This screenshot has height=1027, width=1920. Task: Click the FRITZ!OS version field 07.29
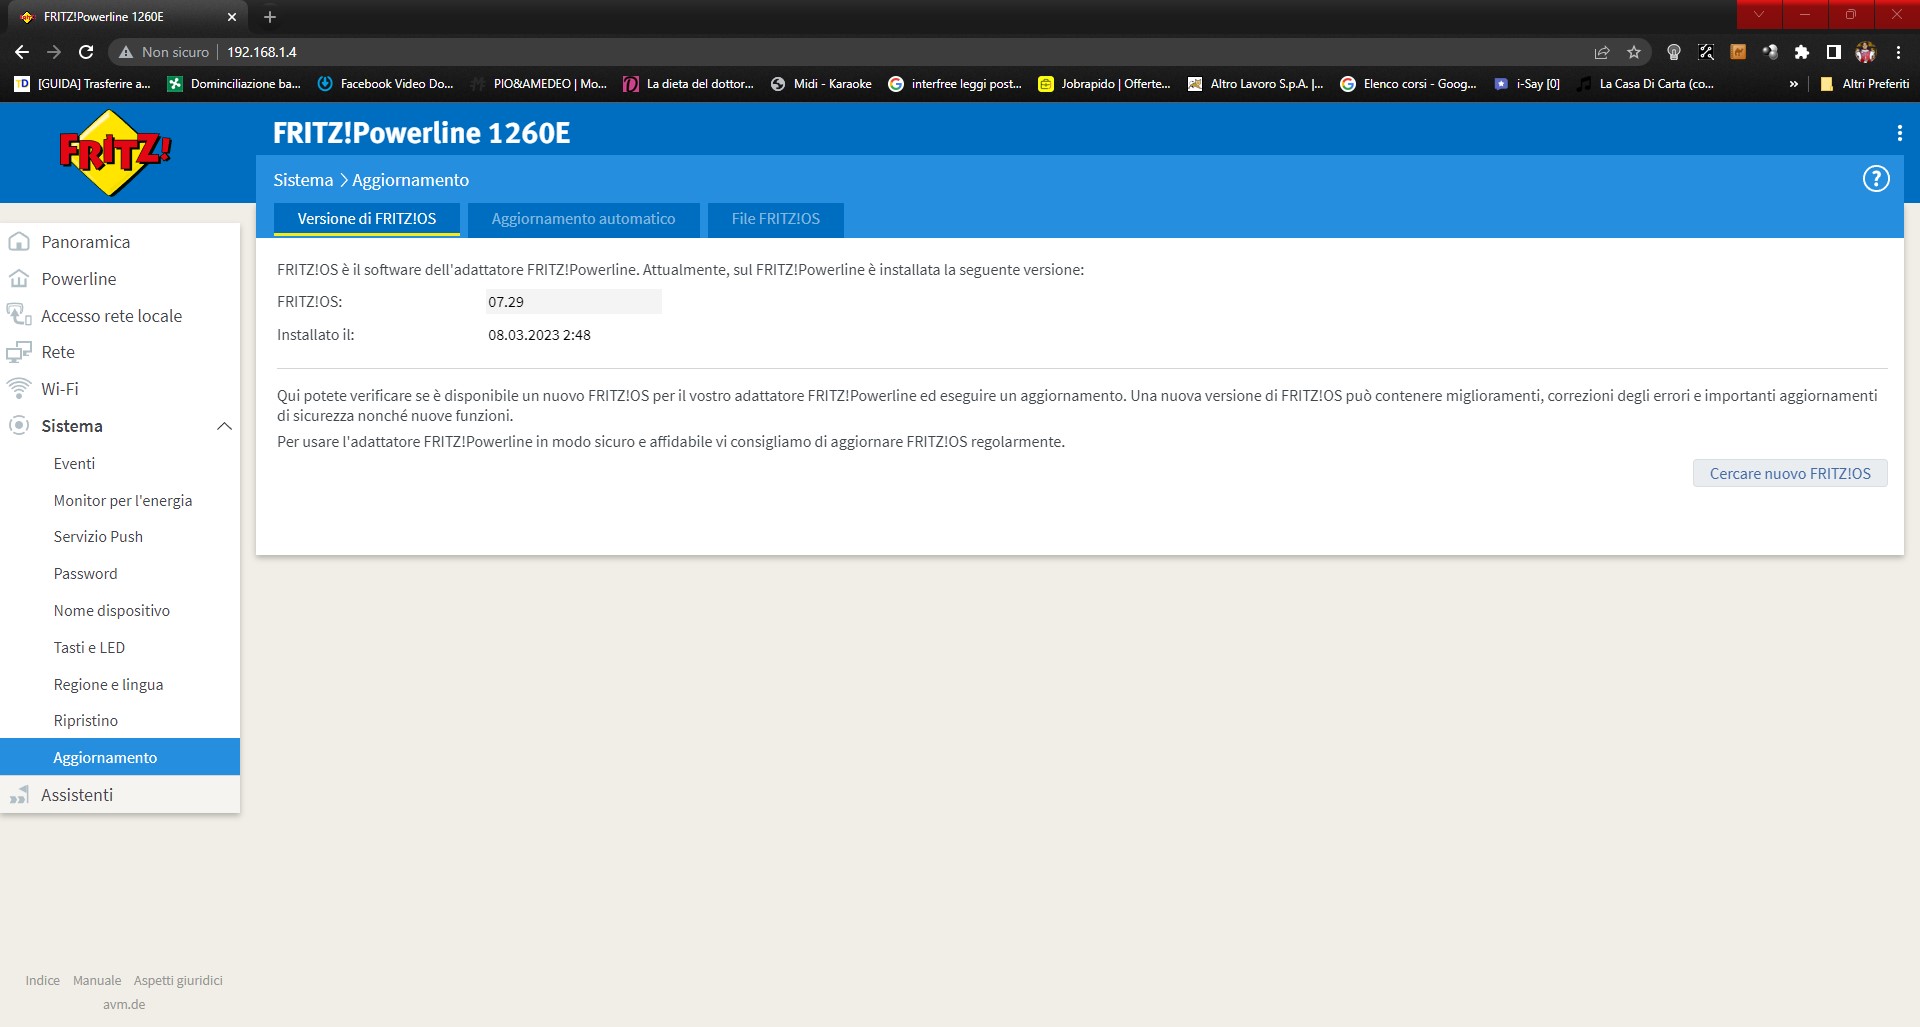(573, 302)
